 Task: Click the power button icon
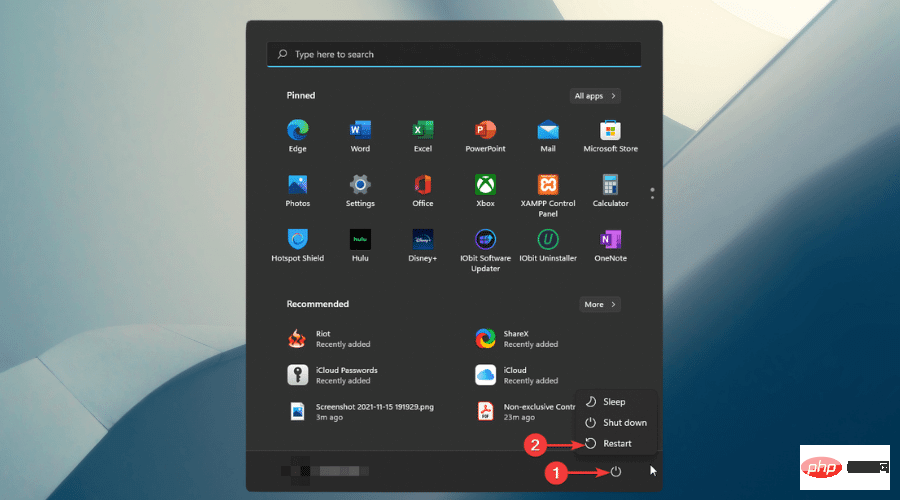(x=615, y=472)
